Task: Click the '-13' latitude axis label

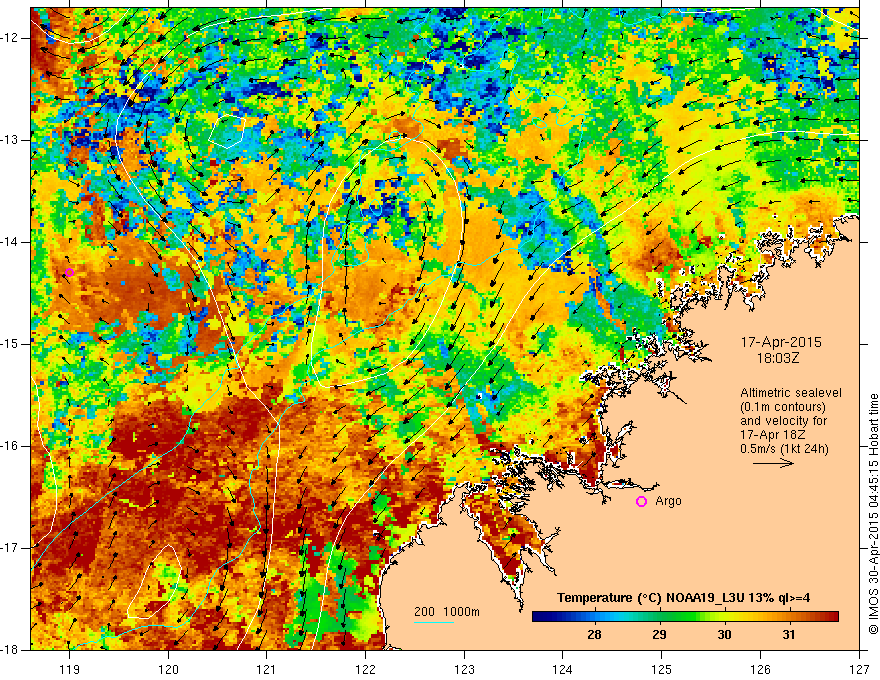Action: (10, 140)
